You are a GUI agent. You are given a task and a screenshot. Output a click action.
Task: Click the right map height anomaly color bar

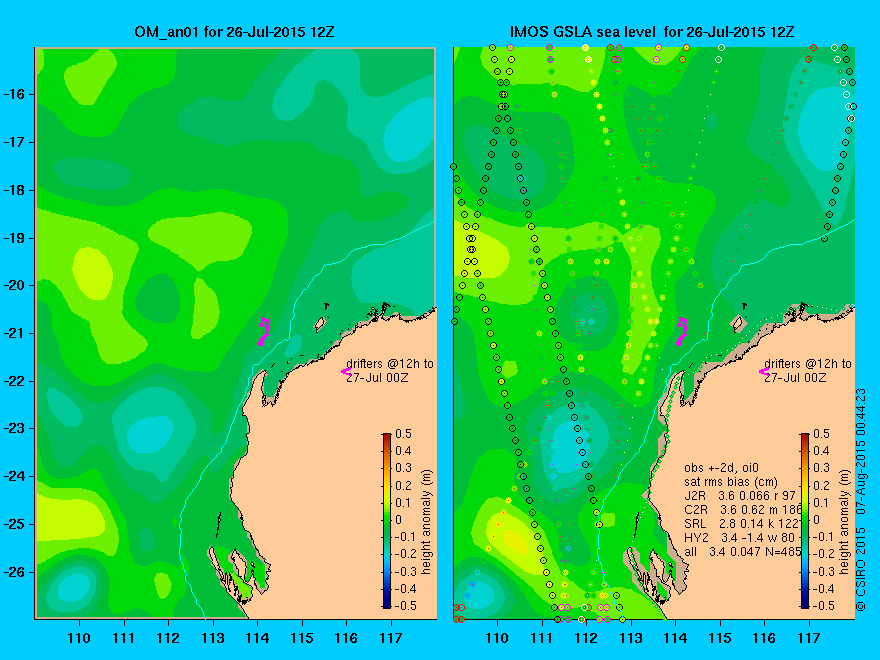pyautogui.click(x=805, y=520)
